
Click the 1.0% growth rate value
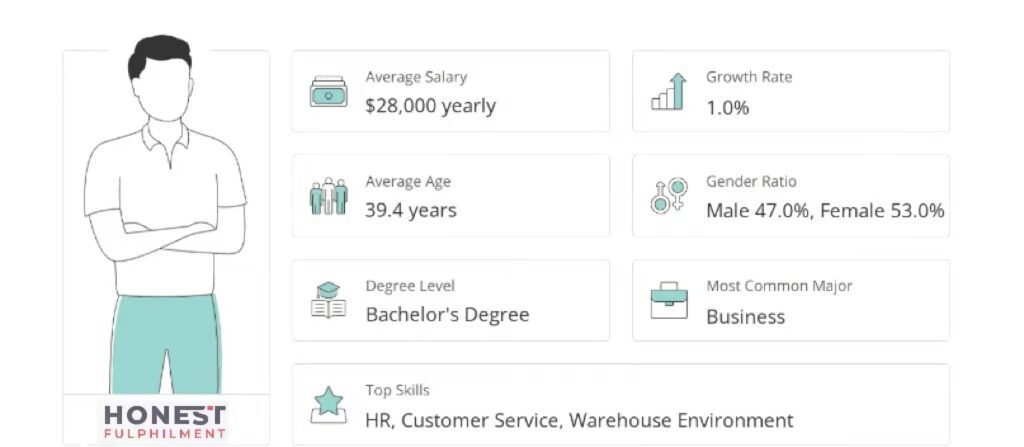pos(727,107)
